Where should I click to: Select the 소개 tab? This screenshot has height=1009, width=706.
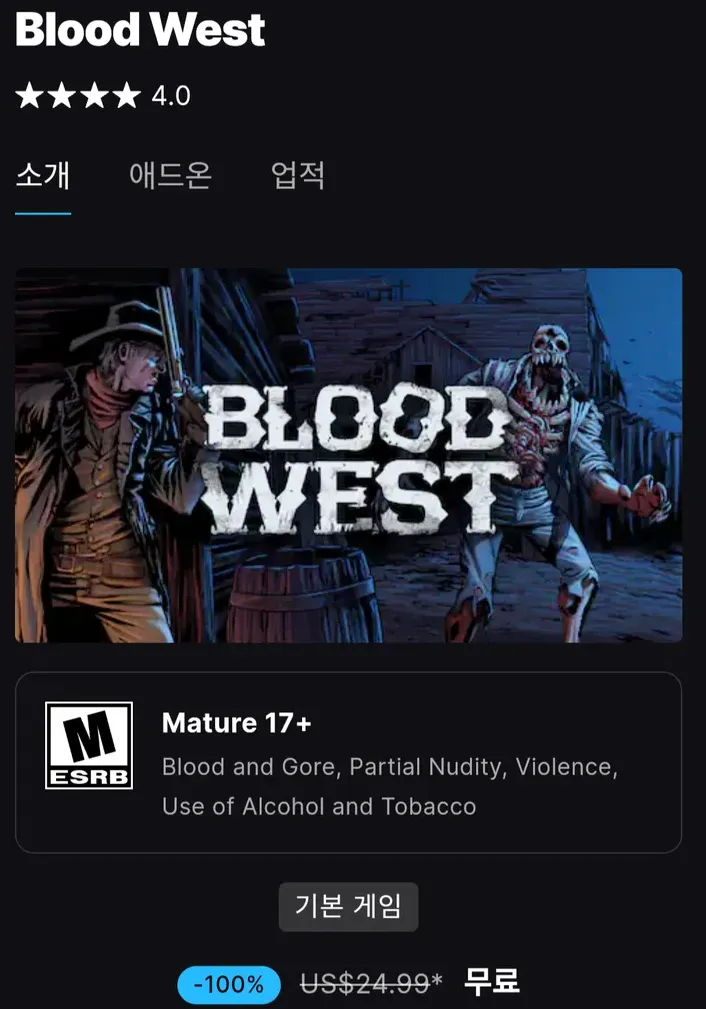pos(42,175)
